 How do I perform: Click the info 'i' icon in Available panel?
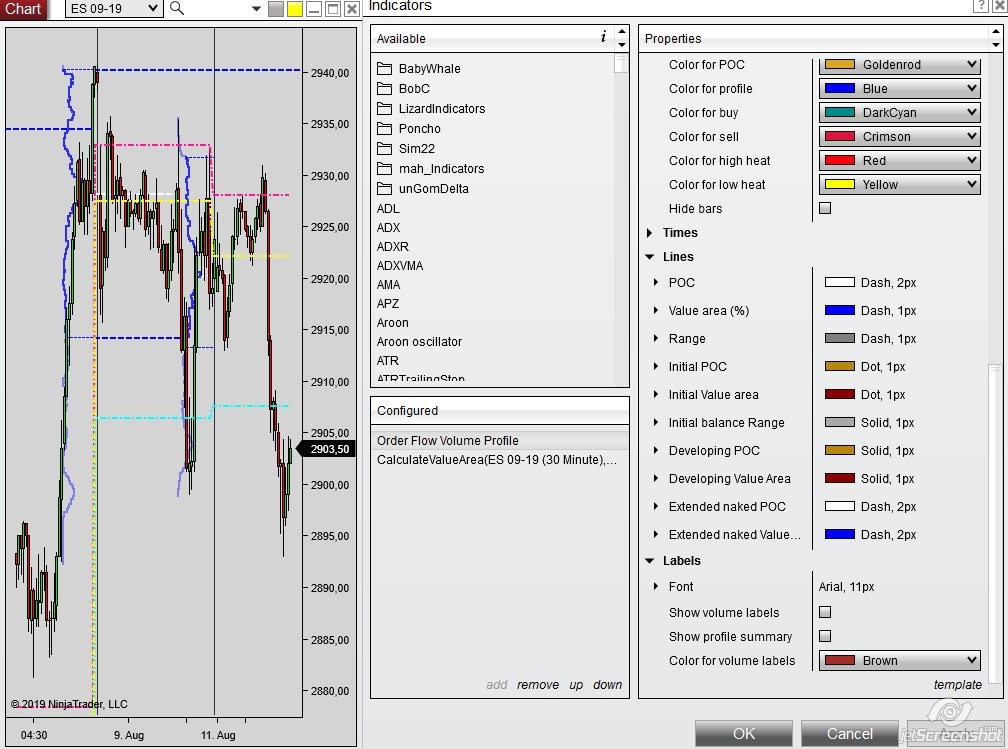pos(603,37)
